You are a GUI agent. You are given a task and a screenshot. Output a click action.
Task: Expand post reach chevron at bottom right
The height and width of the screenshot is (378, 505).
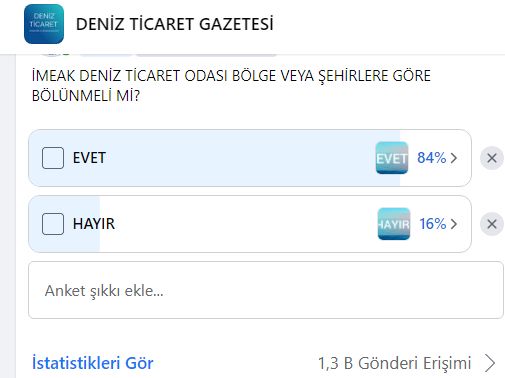[490, 363]
